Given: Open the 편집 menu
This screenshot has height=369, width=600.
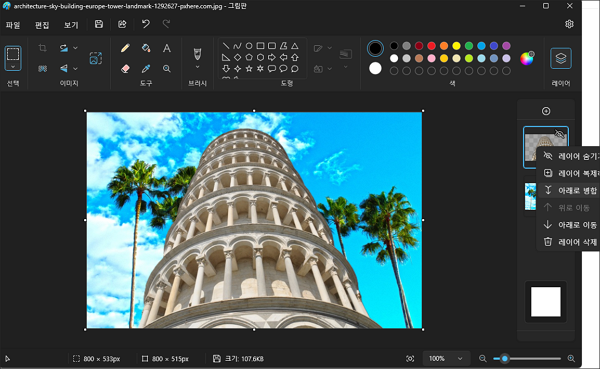Looking at the screenshot, I should (42, 25).
